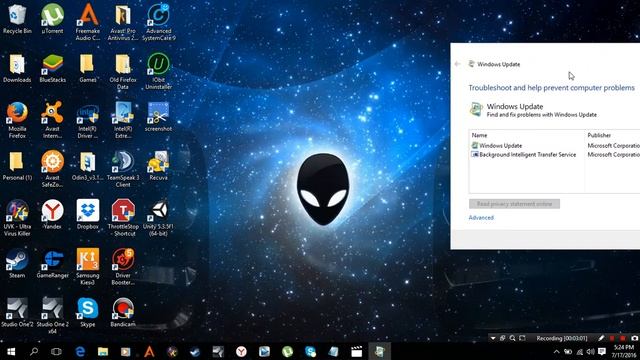Screen dimensions: 640x360
Task: Select the TeamSpeak 3 Client desktop icon
Action: (x=123, y=169)
